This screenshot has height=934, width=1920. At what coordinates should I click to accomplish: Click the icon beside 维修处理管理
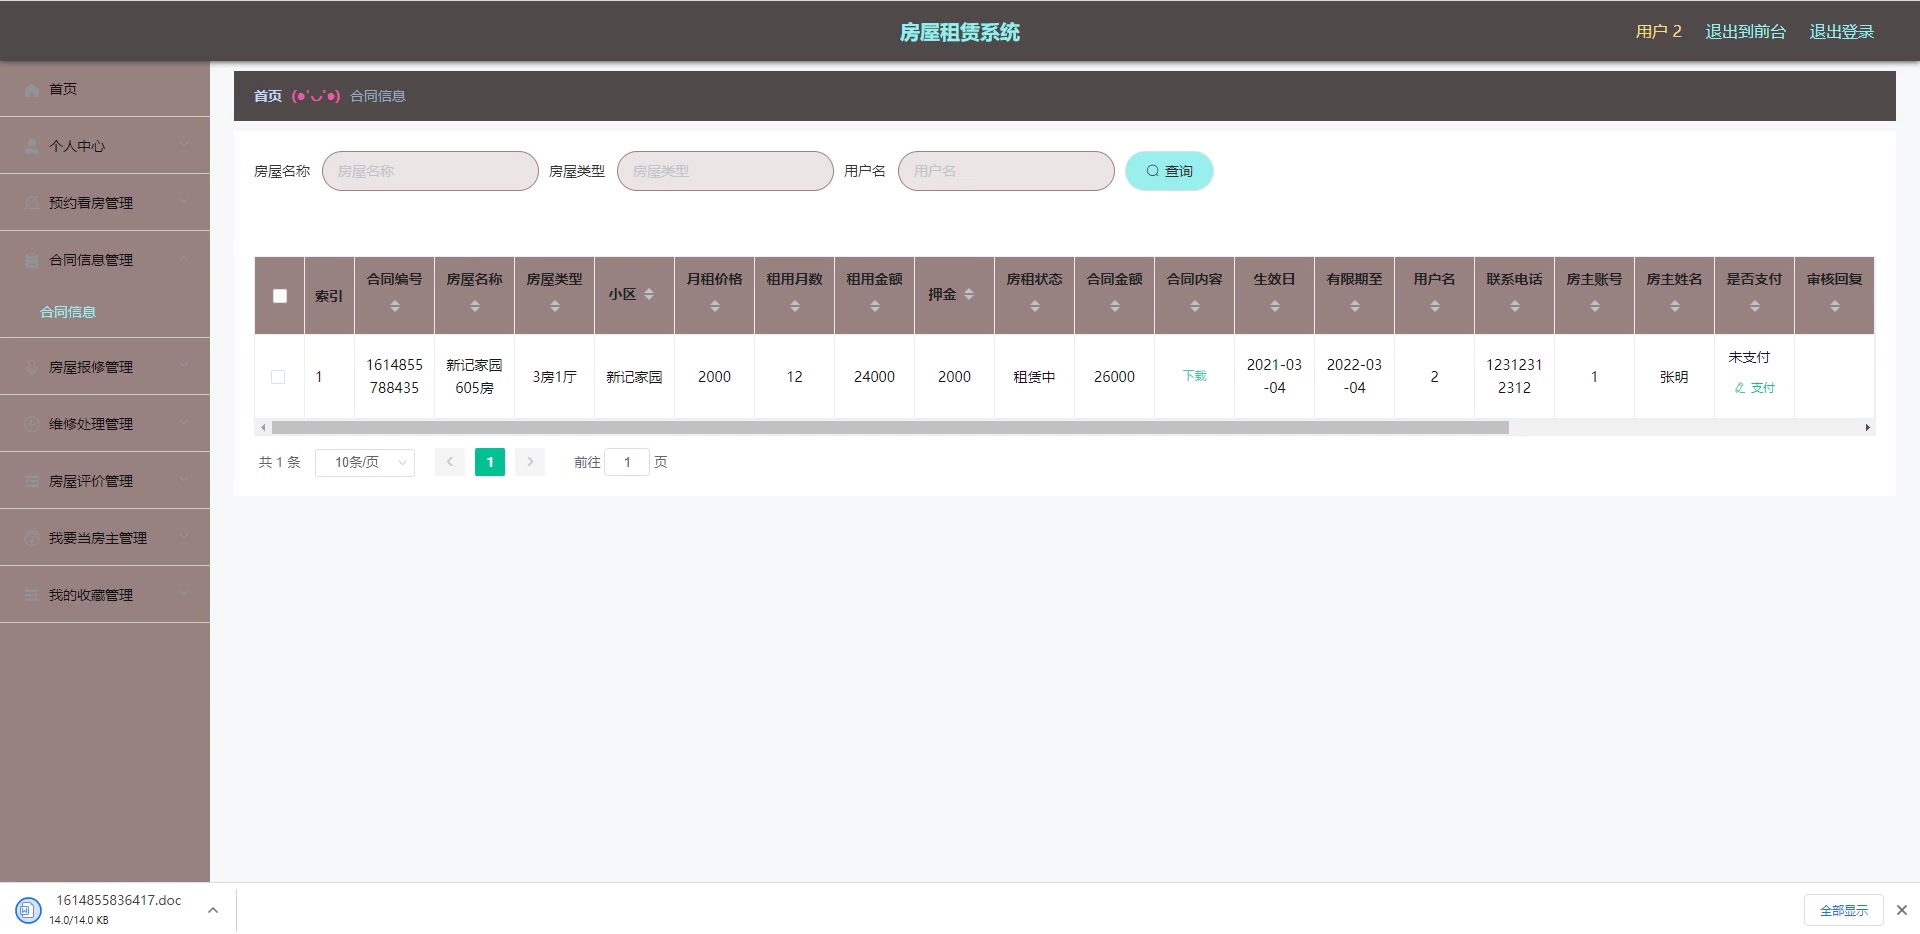coord(32,424)
